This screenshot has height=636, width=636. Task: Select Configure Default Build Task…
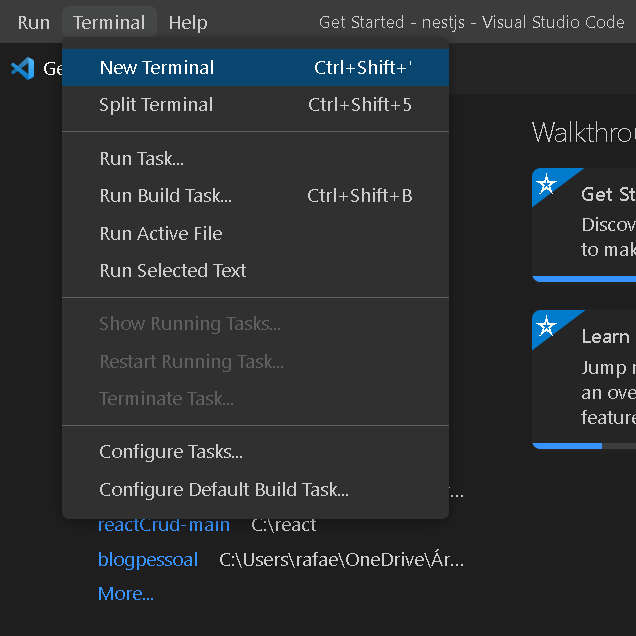224,490
